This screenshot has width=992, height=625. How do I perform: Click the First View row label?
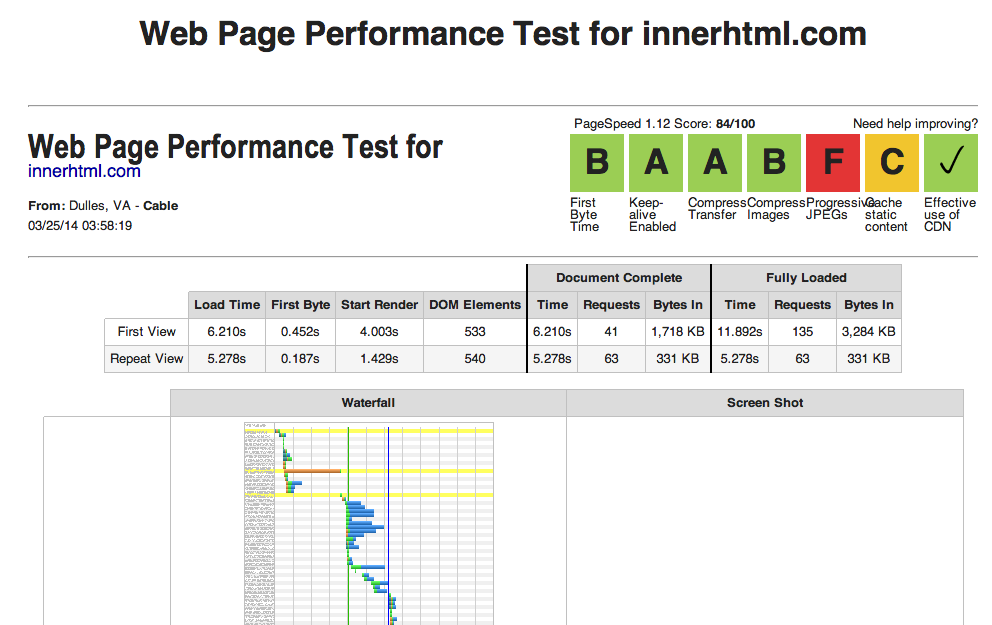[146, 331]
